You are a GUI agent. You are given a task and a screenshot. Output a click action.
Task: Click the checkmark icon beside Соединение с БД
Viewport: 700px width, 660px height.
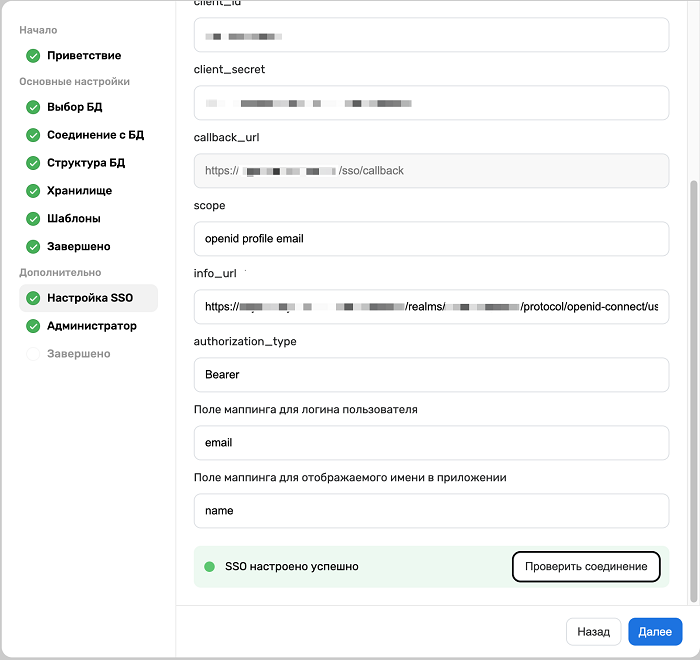click(34, 135)
